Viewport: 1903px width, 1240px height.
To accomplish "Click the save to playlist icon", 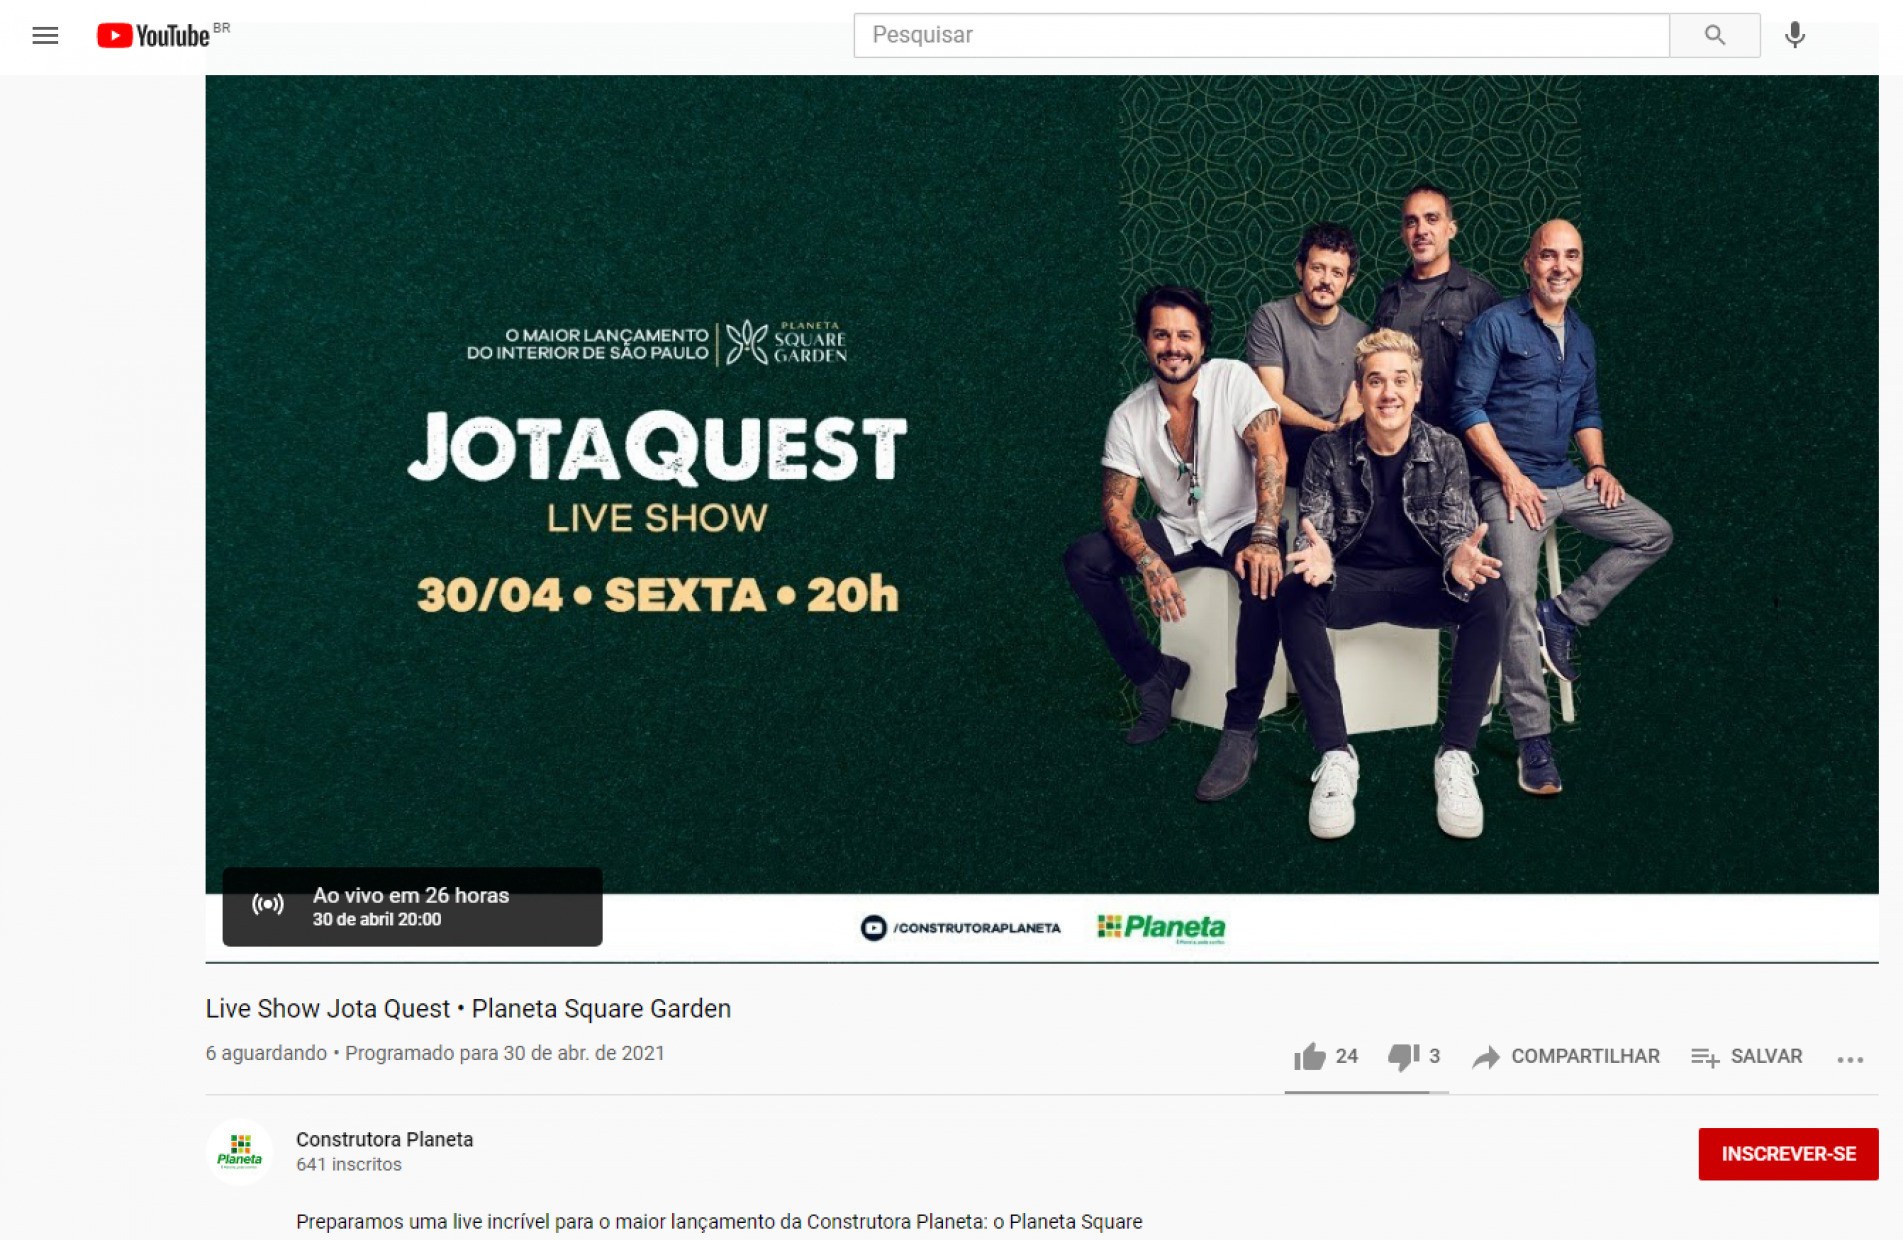I will pos(1704,1057).
